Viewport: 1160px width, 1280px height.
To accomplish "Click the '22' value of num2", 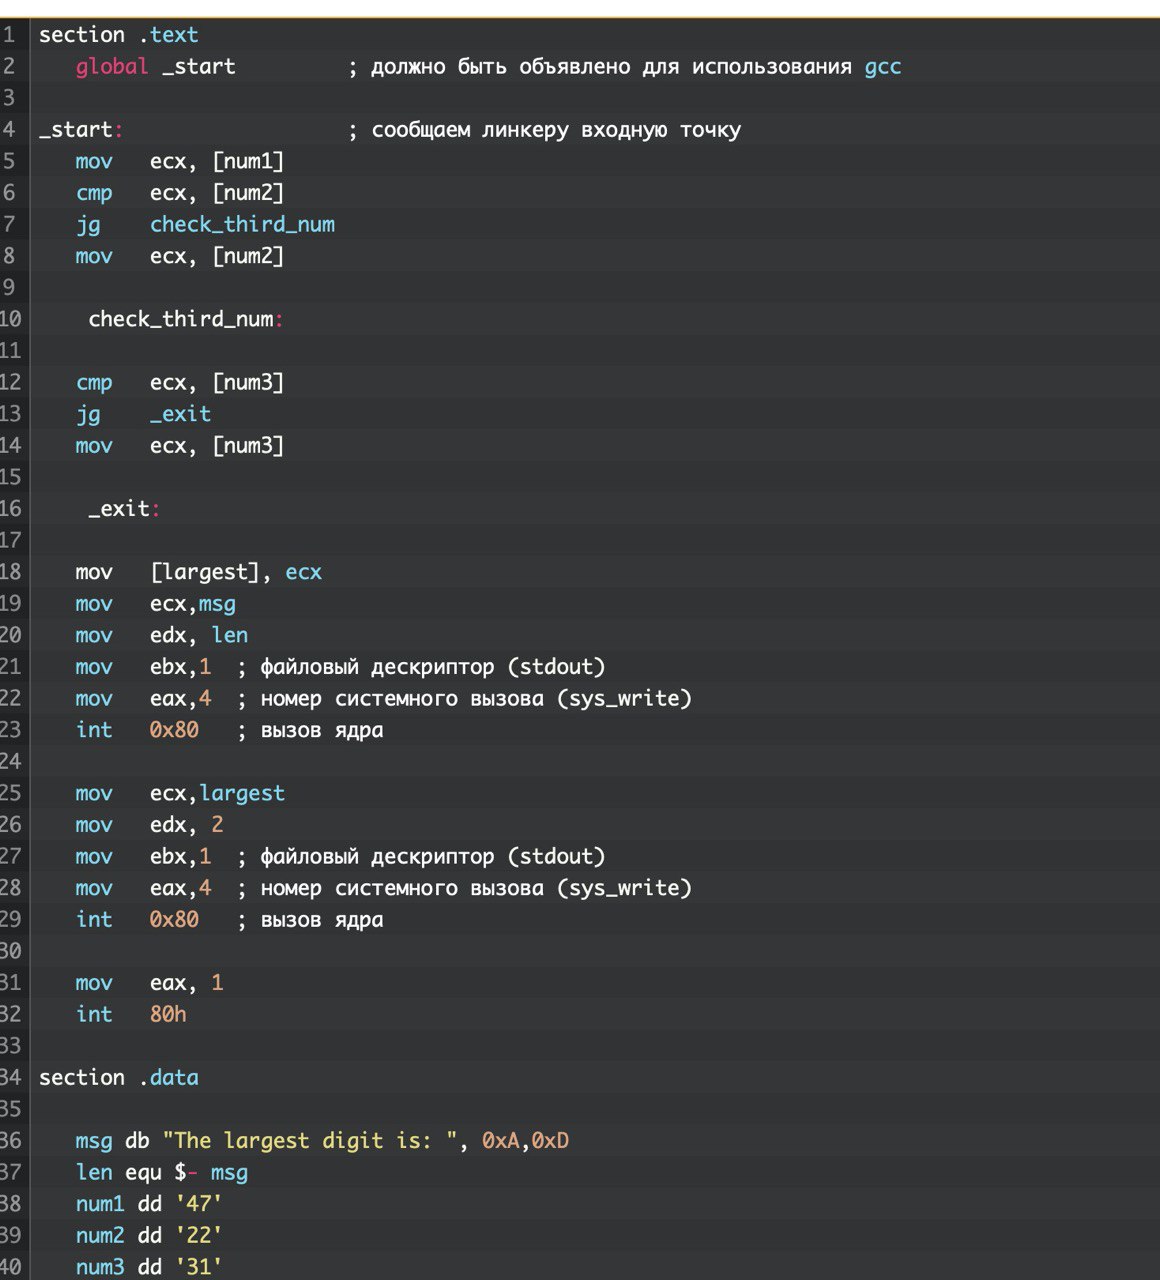I will pyautogui.click(x=199, y=1235).
